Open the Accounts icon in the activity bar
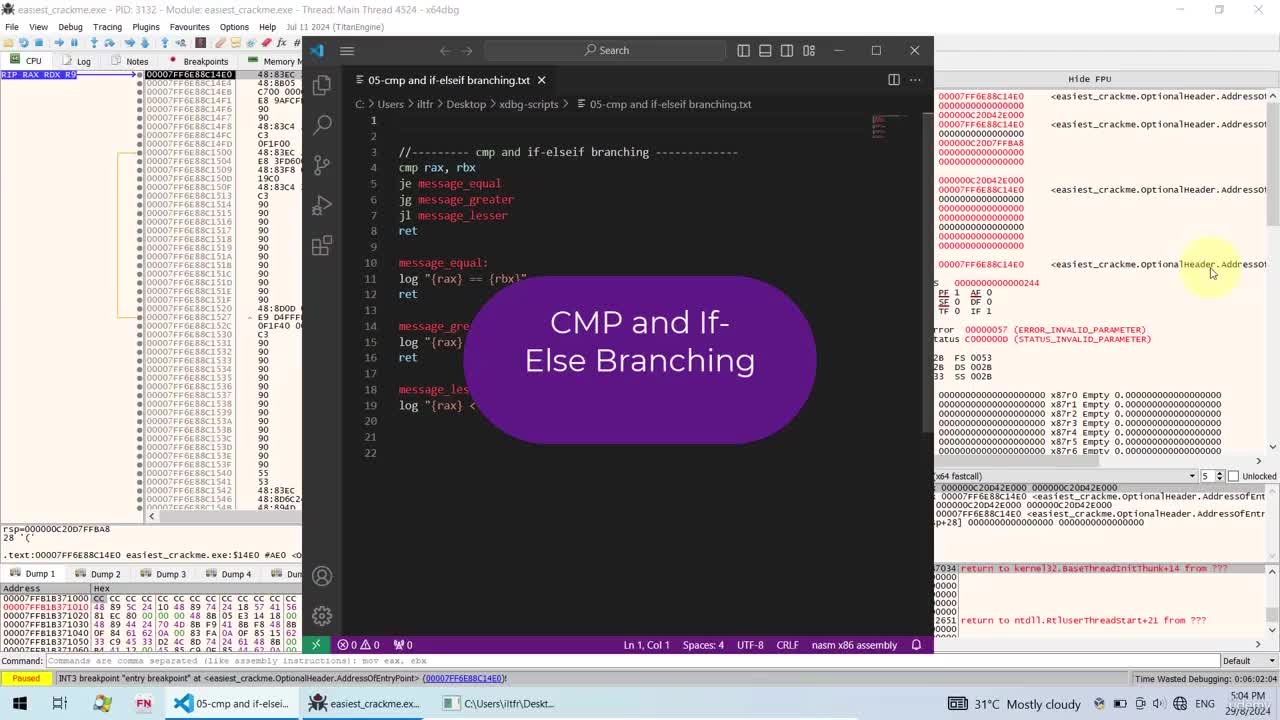Viewport: 1280px width, 720px height. coord(322,576)
